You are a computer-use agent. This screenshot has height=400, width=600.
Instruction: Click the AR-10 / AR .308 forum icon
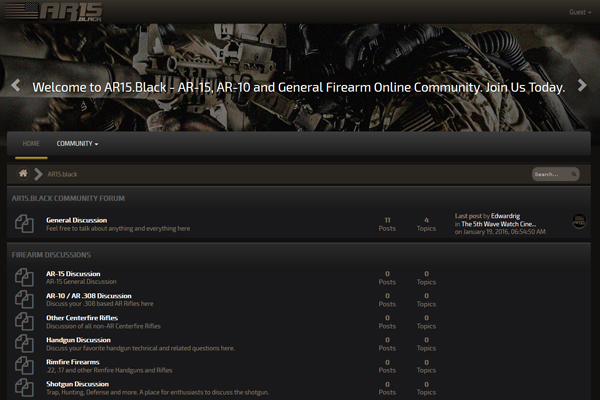click(x=24, y=300)
